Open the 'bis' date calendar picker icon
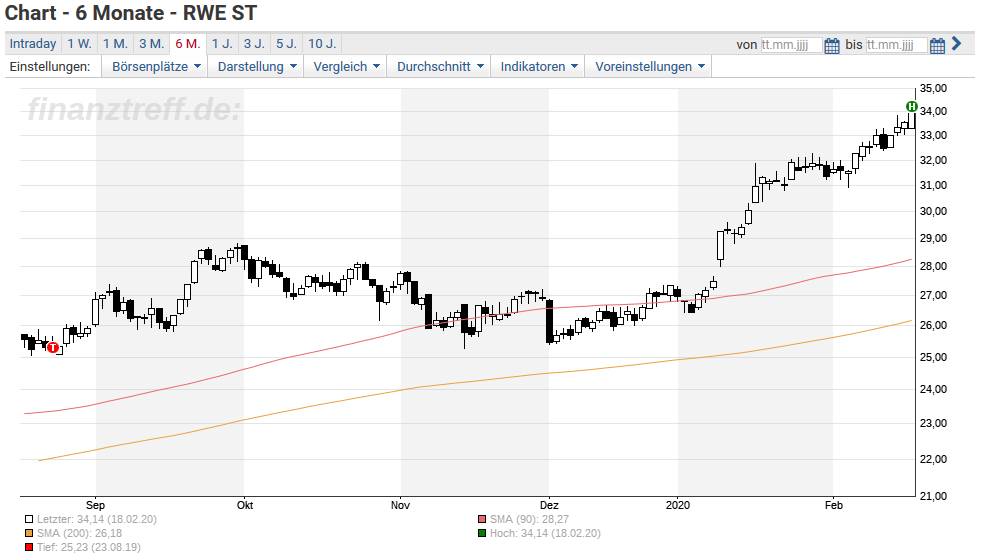The height and width of the screenshot is (560, 981). 937,45
